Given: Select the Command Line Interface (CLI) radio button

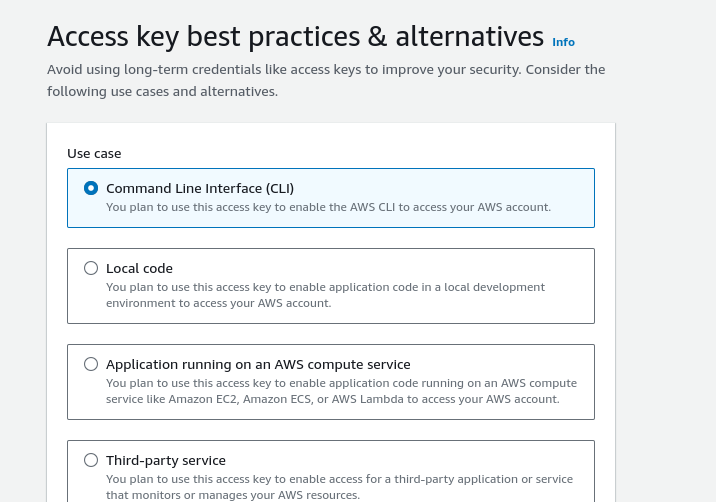Looking at the screenshot, I should [x=91, y=188].
